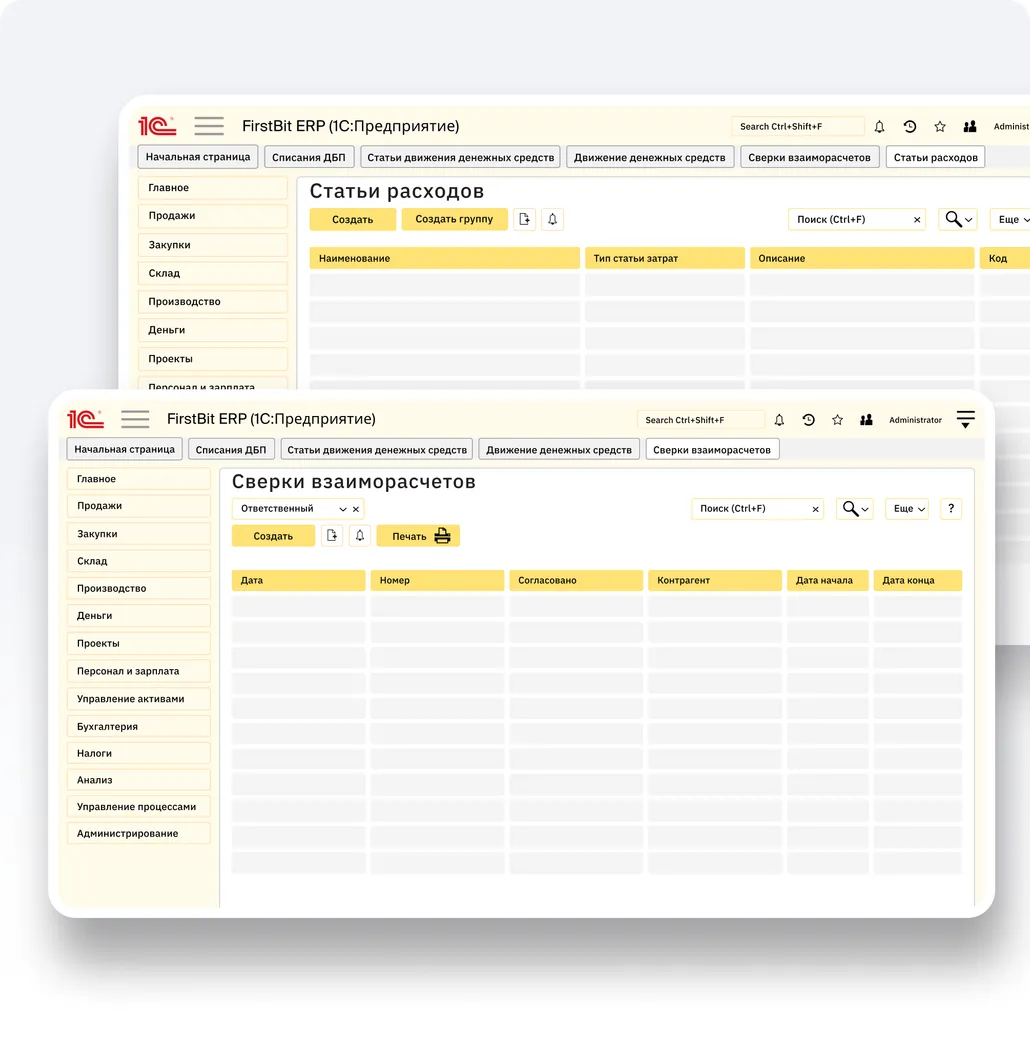1030x1038 pixels.
Task: Open the magnifier search dropdown in Сверки взаиморасчетов
Action: 856,509
